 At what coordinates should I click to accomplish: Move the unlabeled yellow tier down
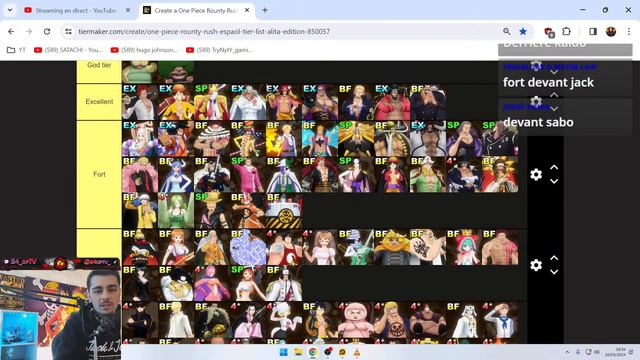coord(554,272)
